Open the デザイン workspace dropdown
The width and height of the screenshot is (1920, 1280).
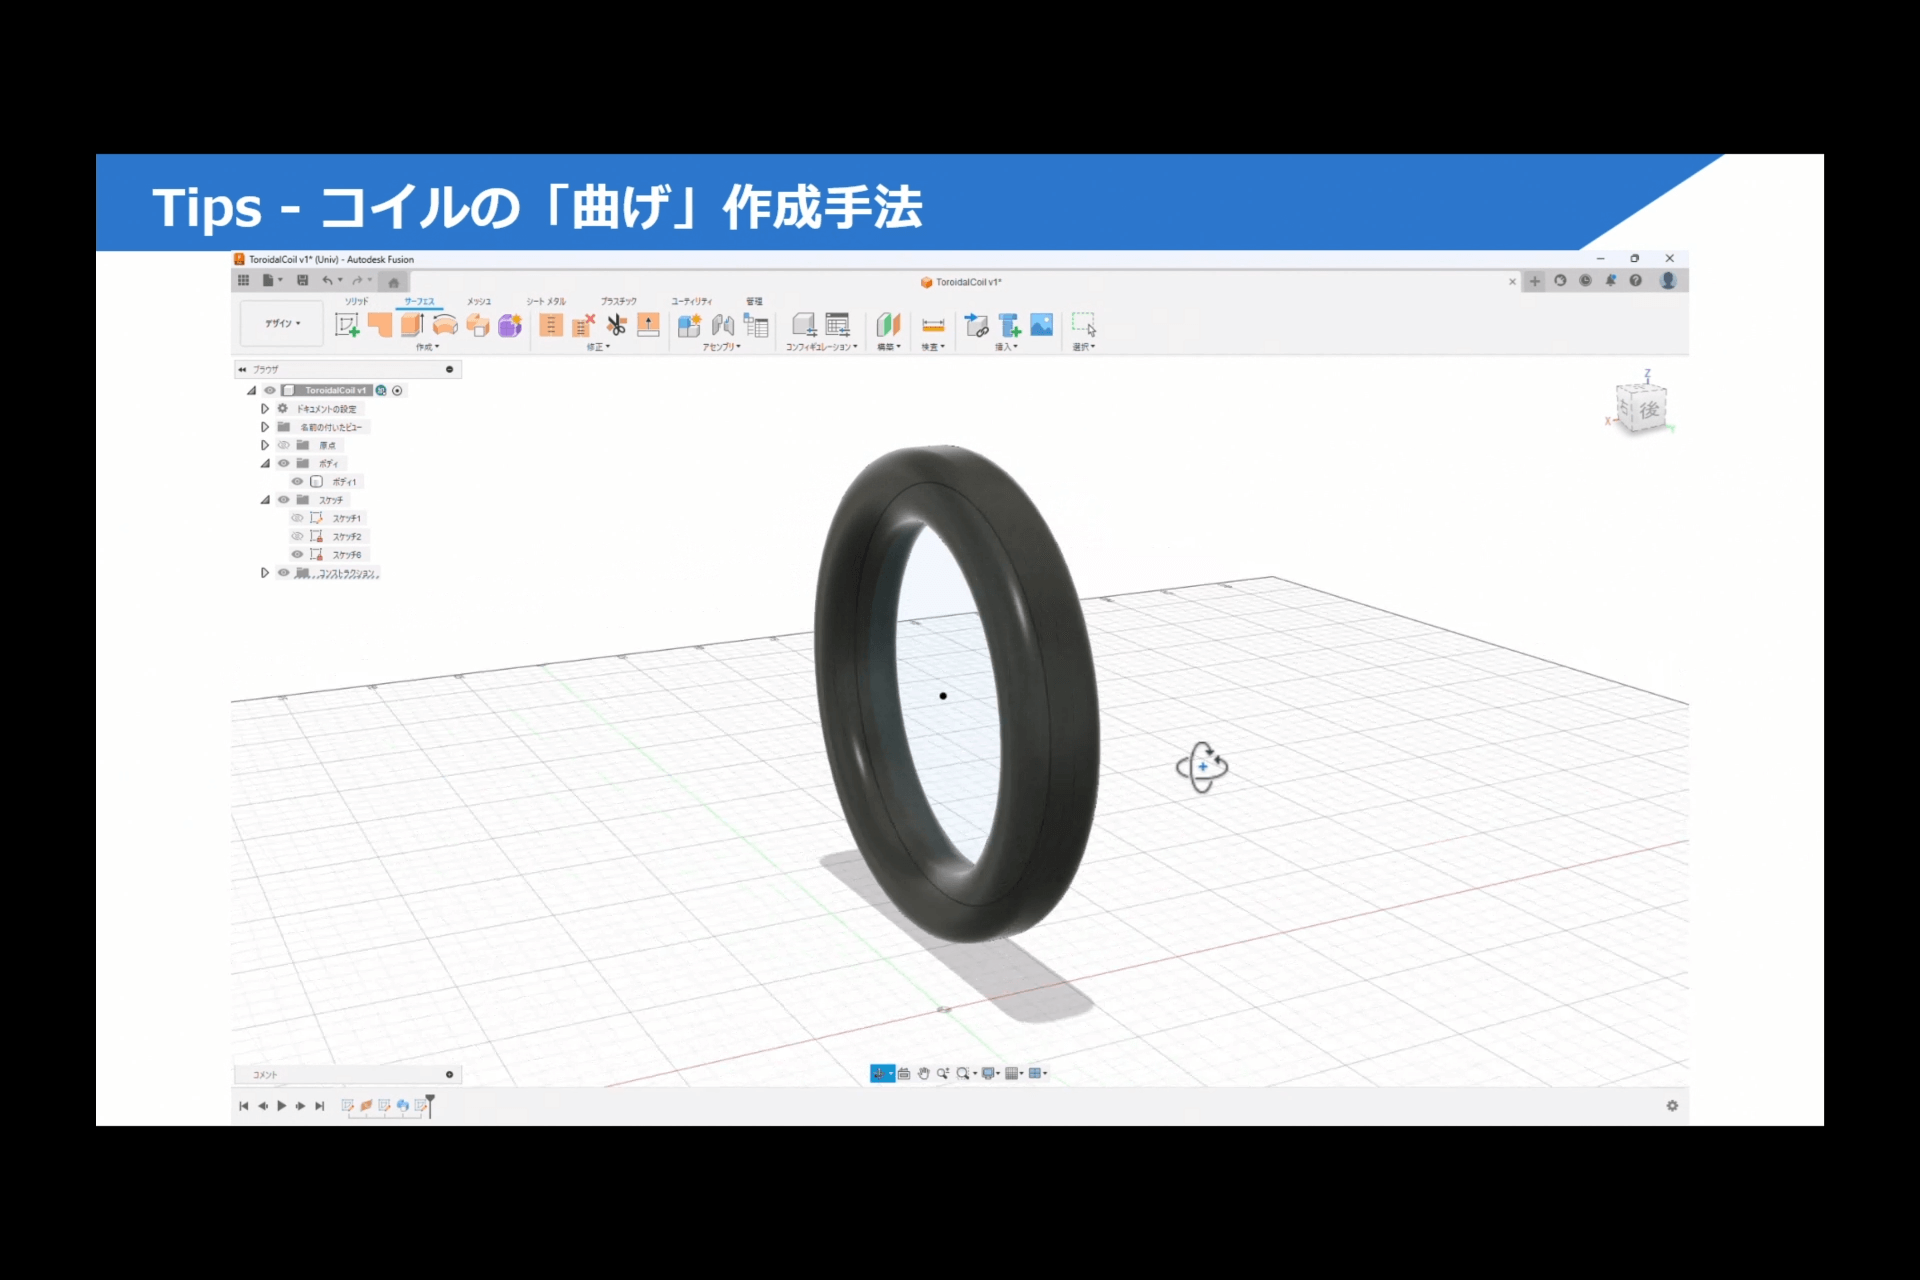click(283, 323)
